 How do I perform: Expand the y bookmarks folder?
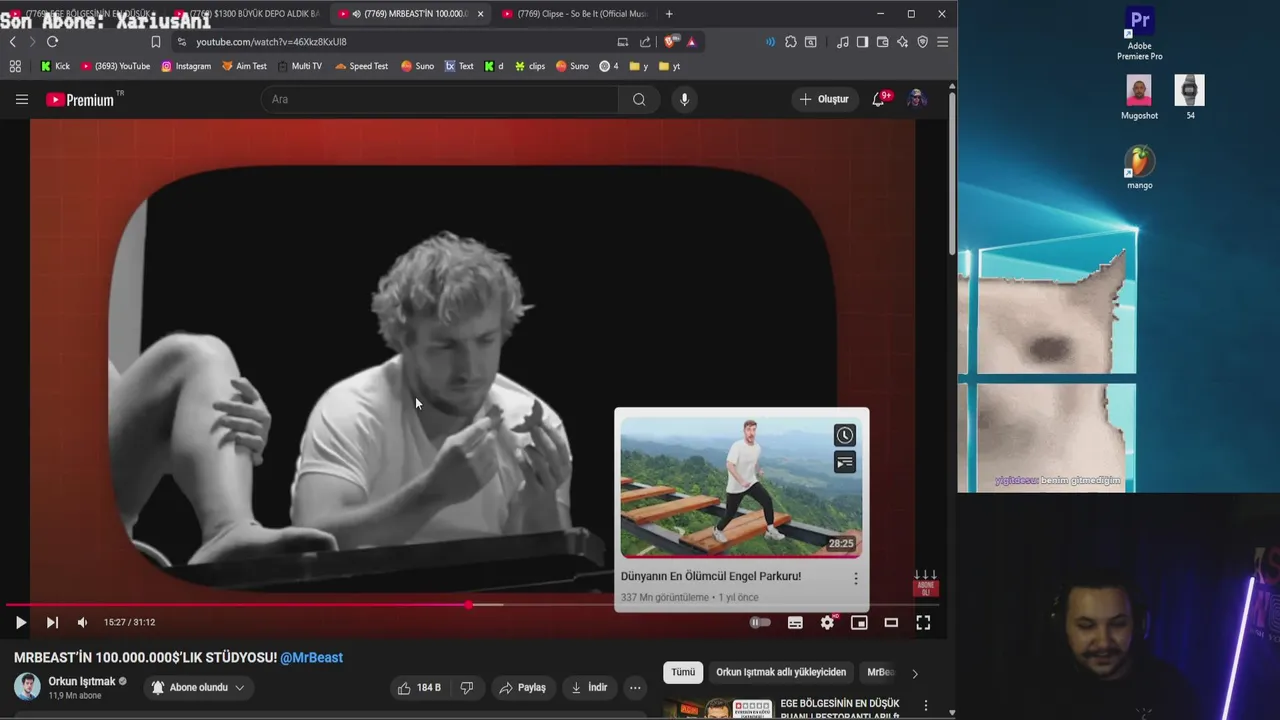pos(639,66)
